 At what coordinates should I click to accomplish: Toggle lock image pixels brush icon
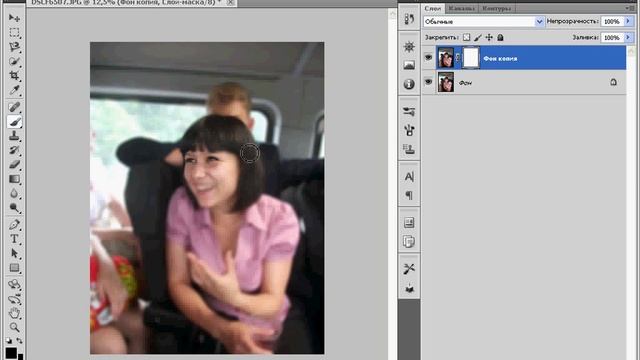pos(478,38)
